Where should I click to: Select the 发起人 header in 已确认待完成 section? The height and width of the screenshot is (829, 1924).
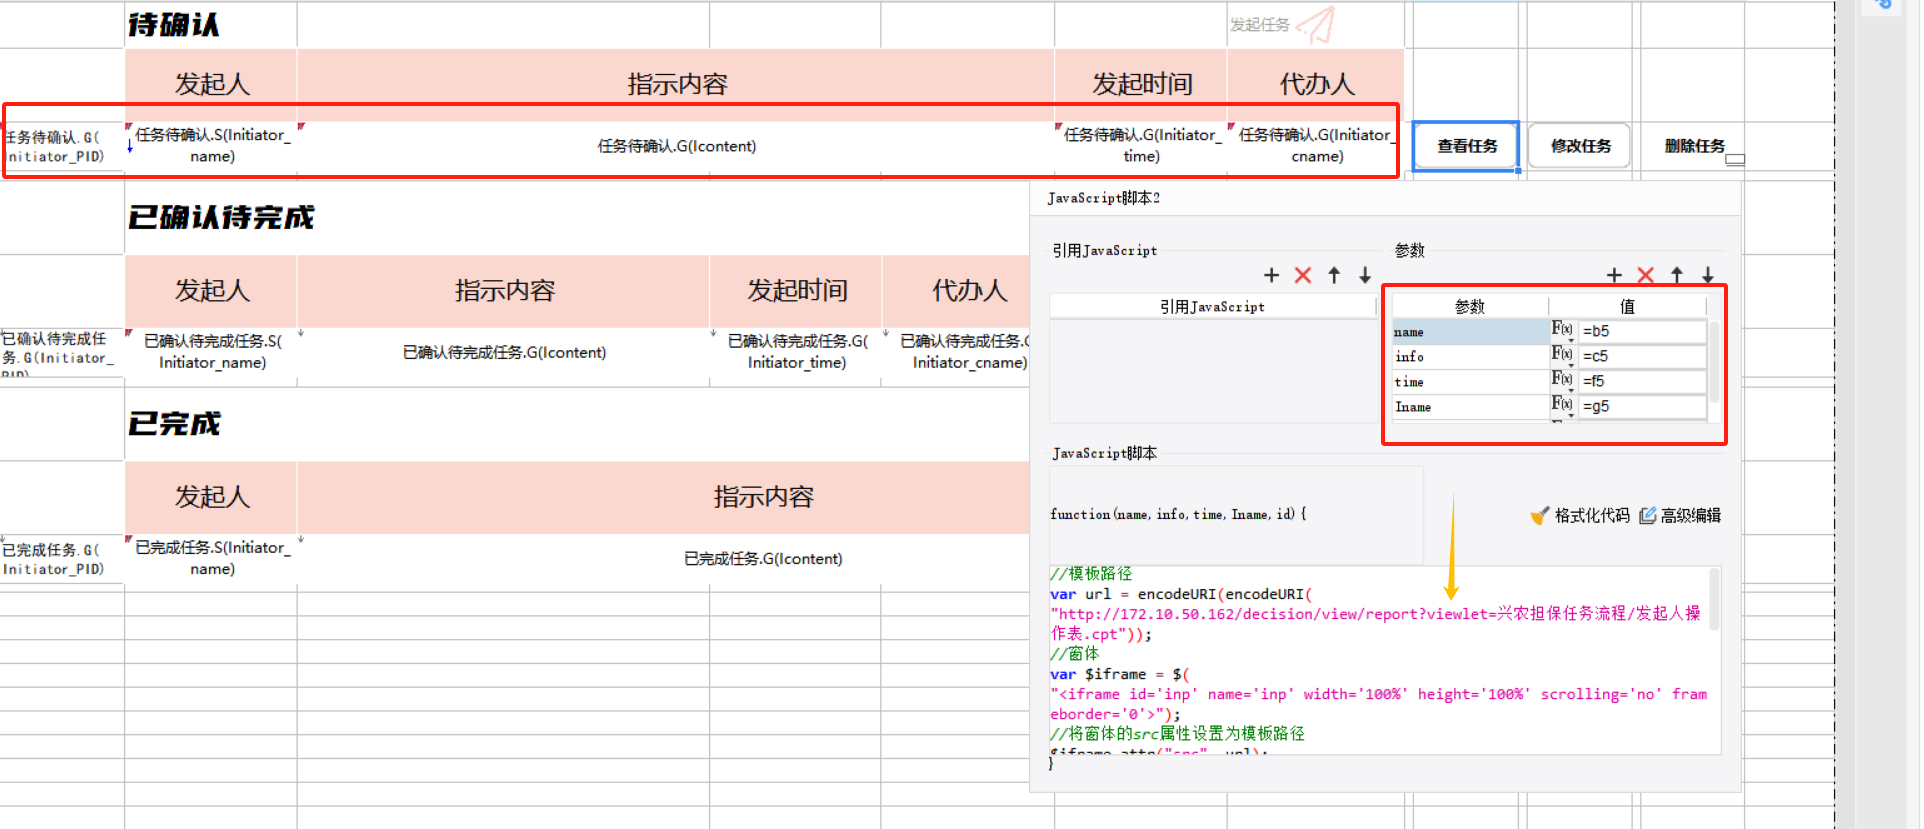click(x=211, y=290)
